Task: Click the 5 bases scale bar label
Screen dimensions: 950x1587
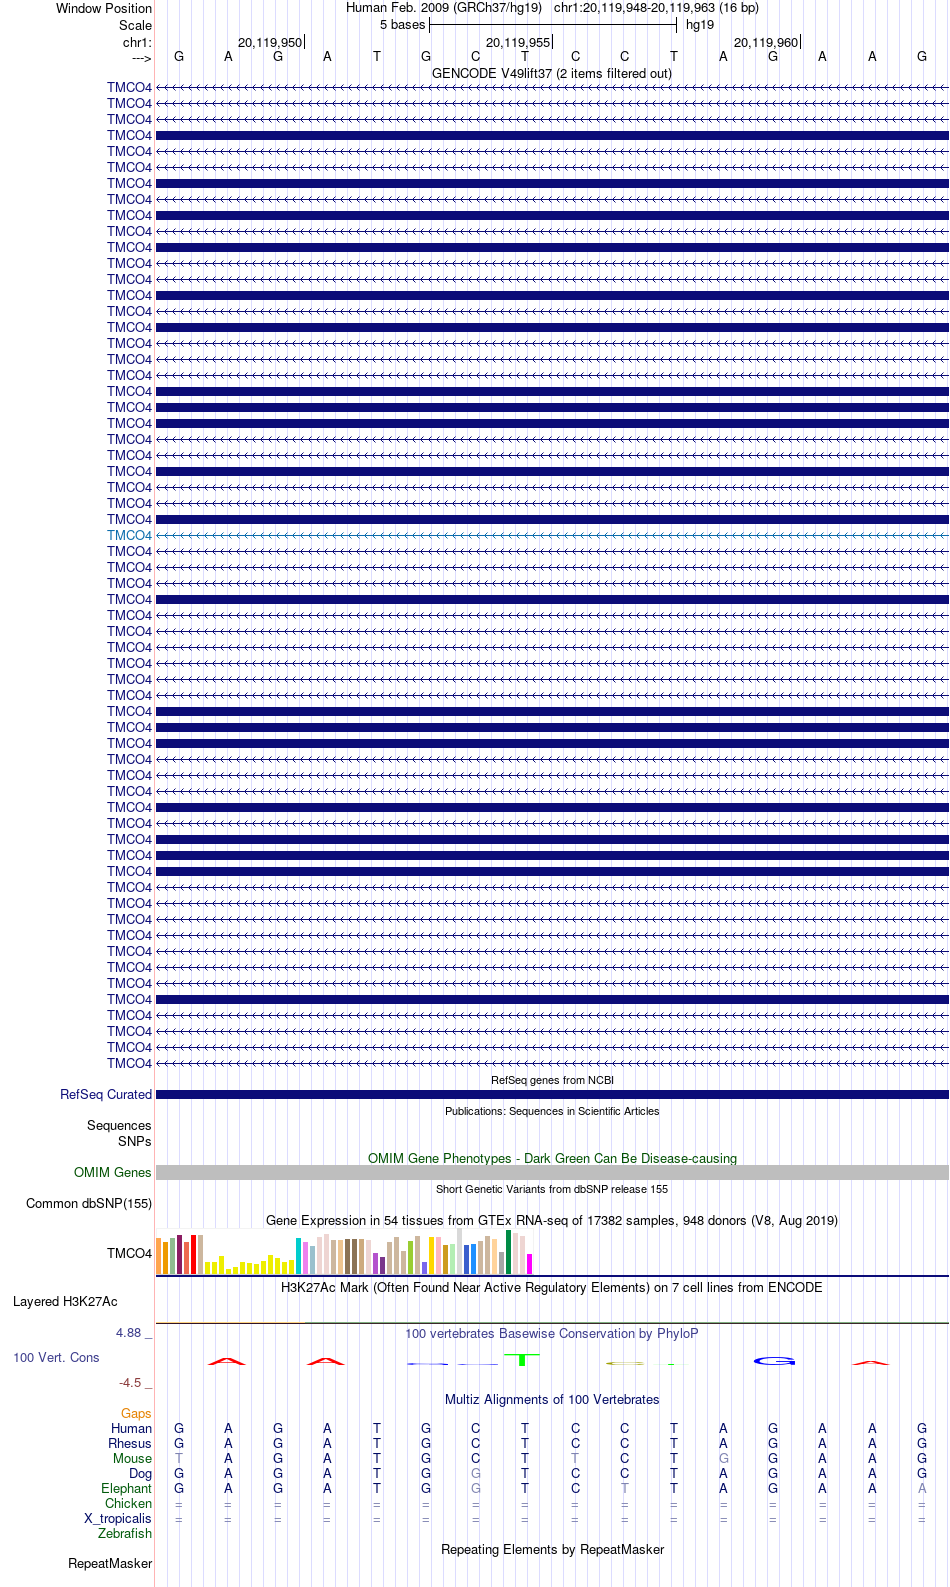Action: [x=402, y=25]
